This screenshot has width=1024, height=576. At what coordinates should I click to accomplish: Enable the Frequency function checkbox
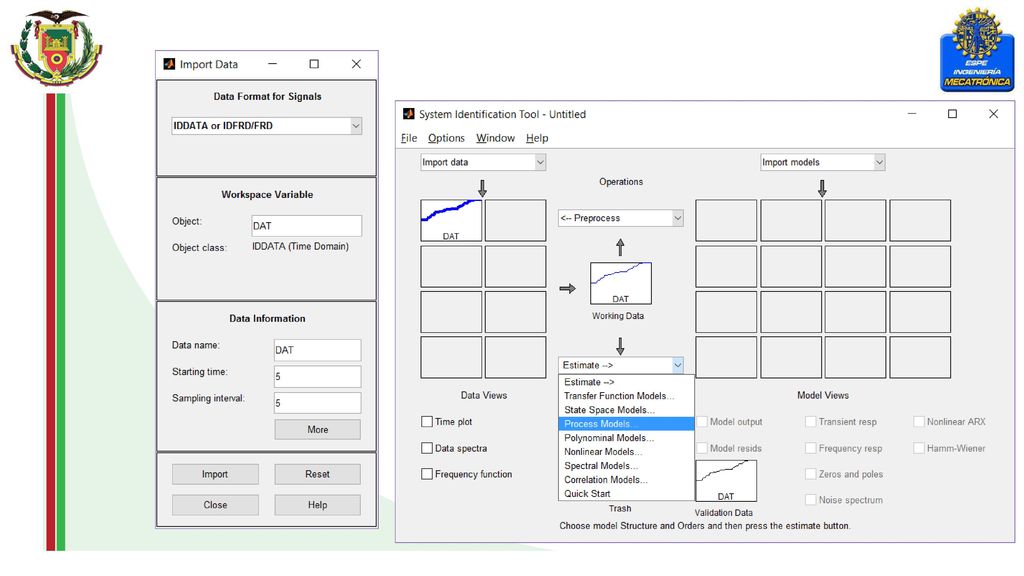coord(427,474)
